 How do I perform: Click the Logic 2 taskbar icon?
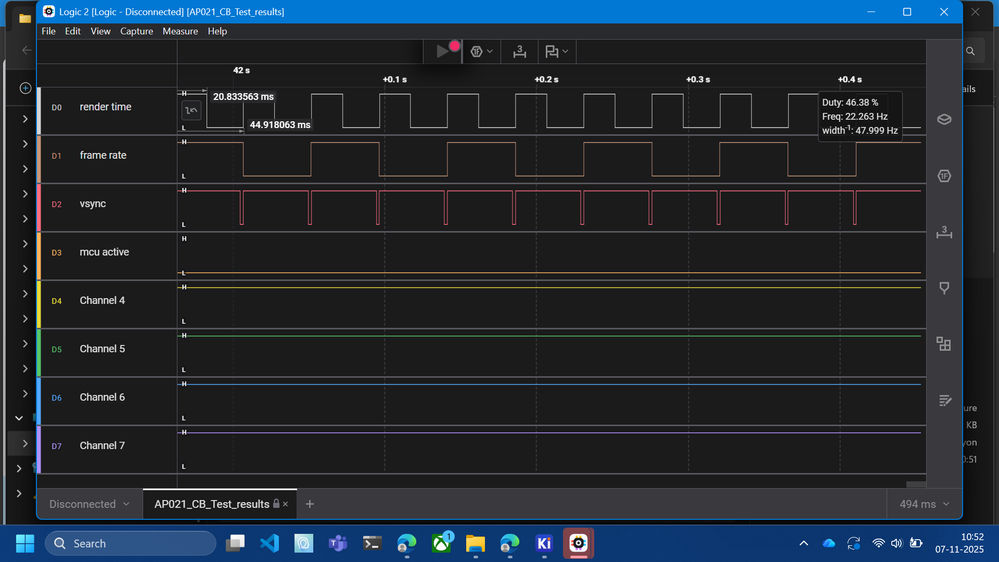pyautogui.click(x=579, y=544)
